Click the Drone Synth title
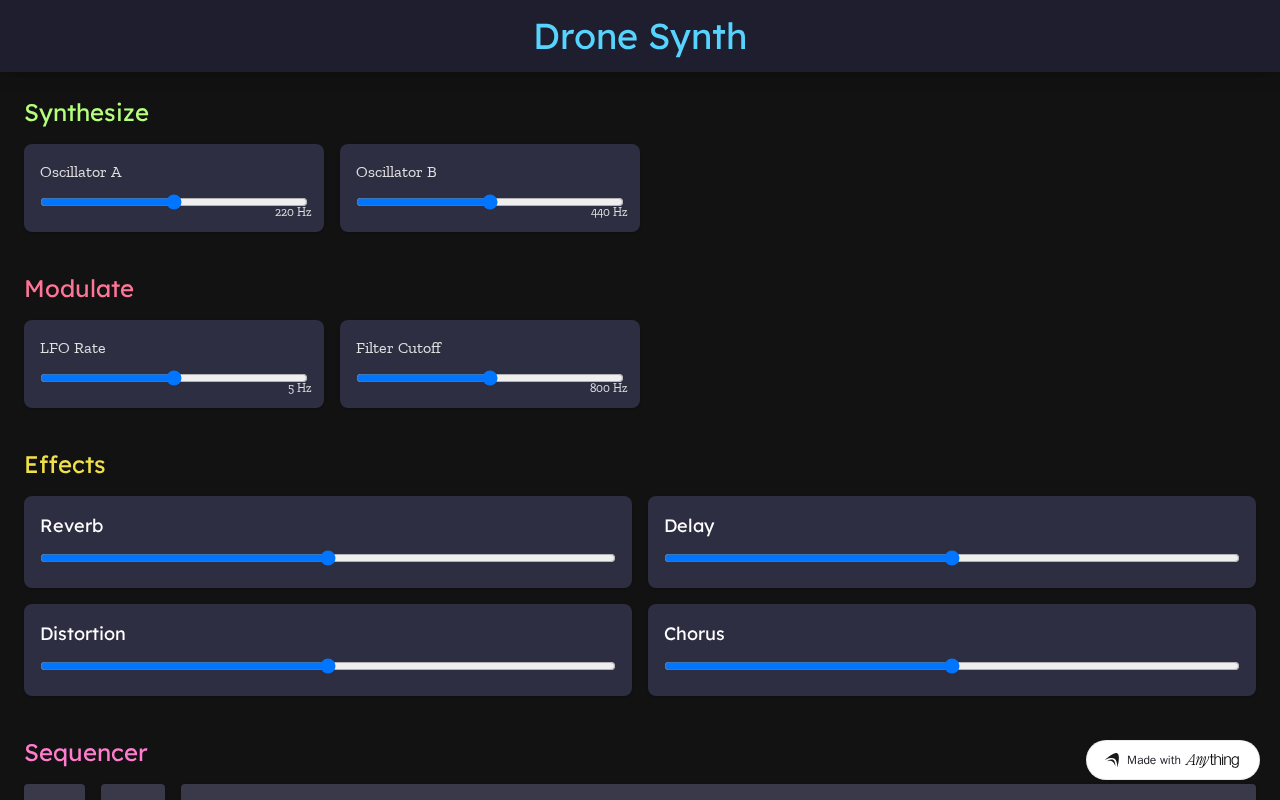Image resolution: width=1280 pixels, height=800 pixels. point(640,36)
